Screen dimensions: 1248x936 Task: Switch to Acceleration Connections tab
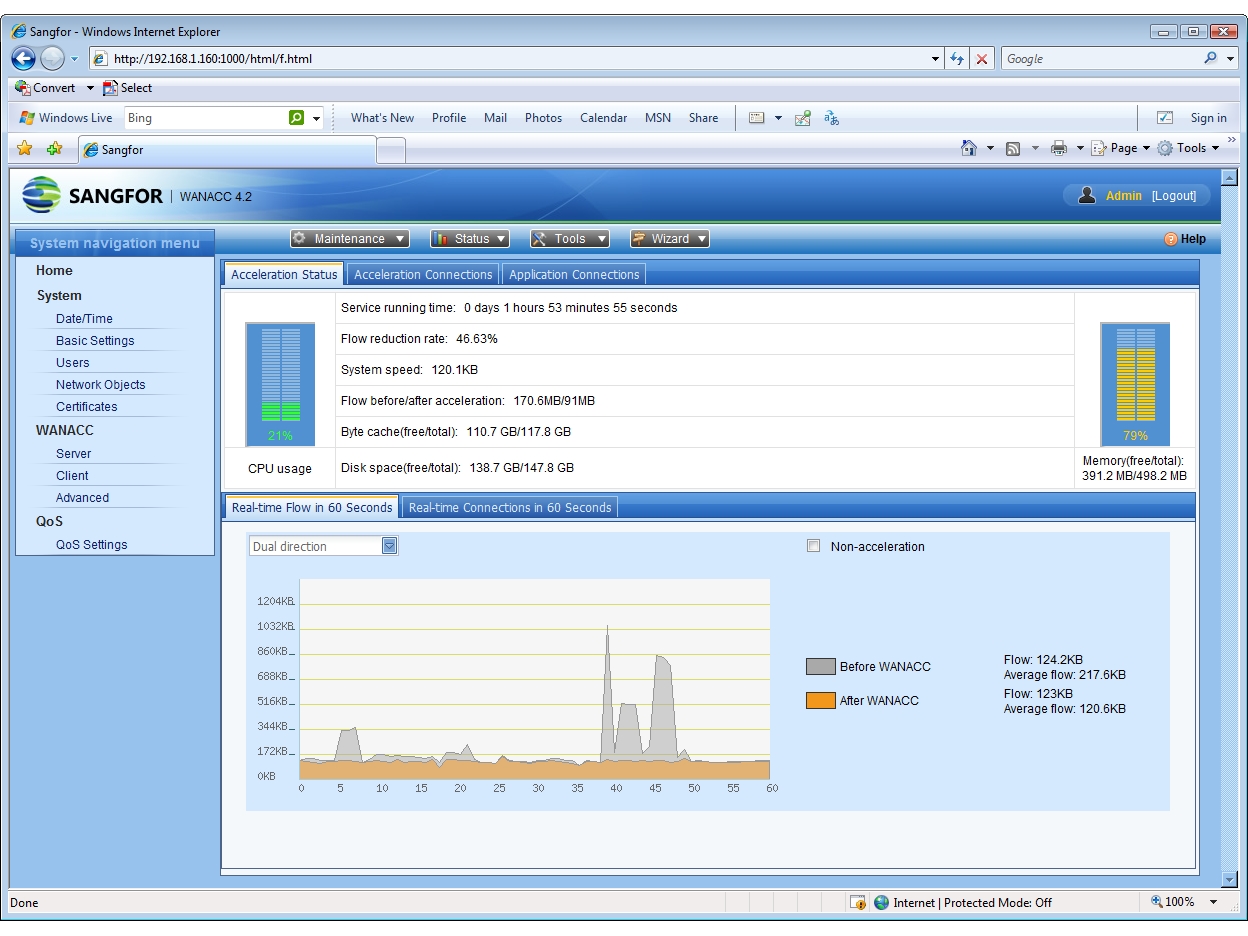(x=423, y=274)
